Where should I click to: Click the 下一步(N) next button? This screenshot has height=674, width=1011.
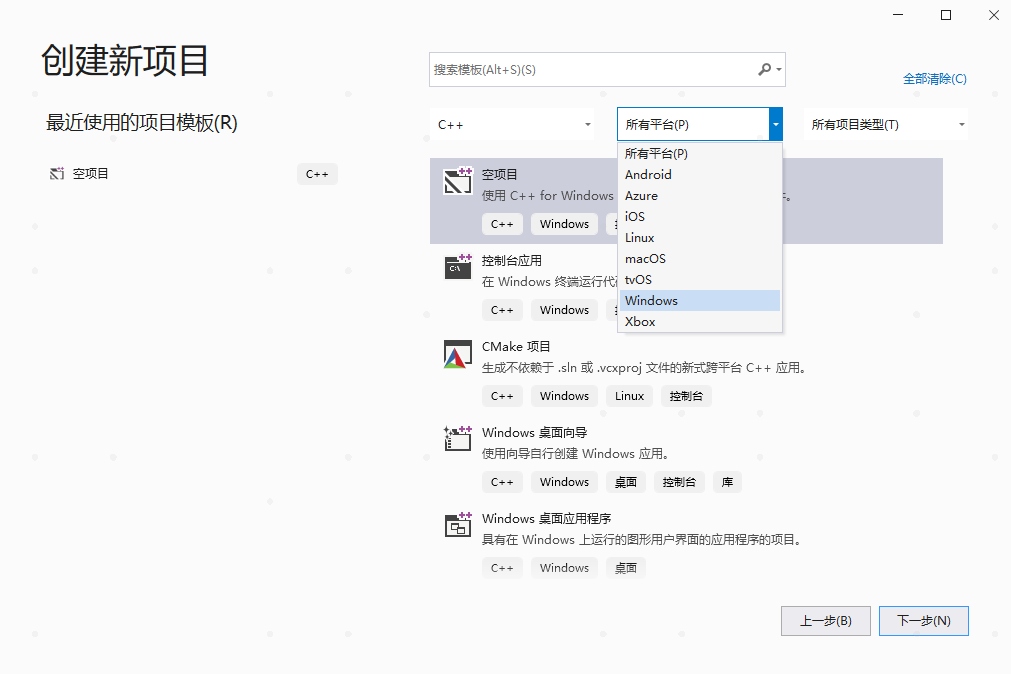coord(924,620)
